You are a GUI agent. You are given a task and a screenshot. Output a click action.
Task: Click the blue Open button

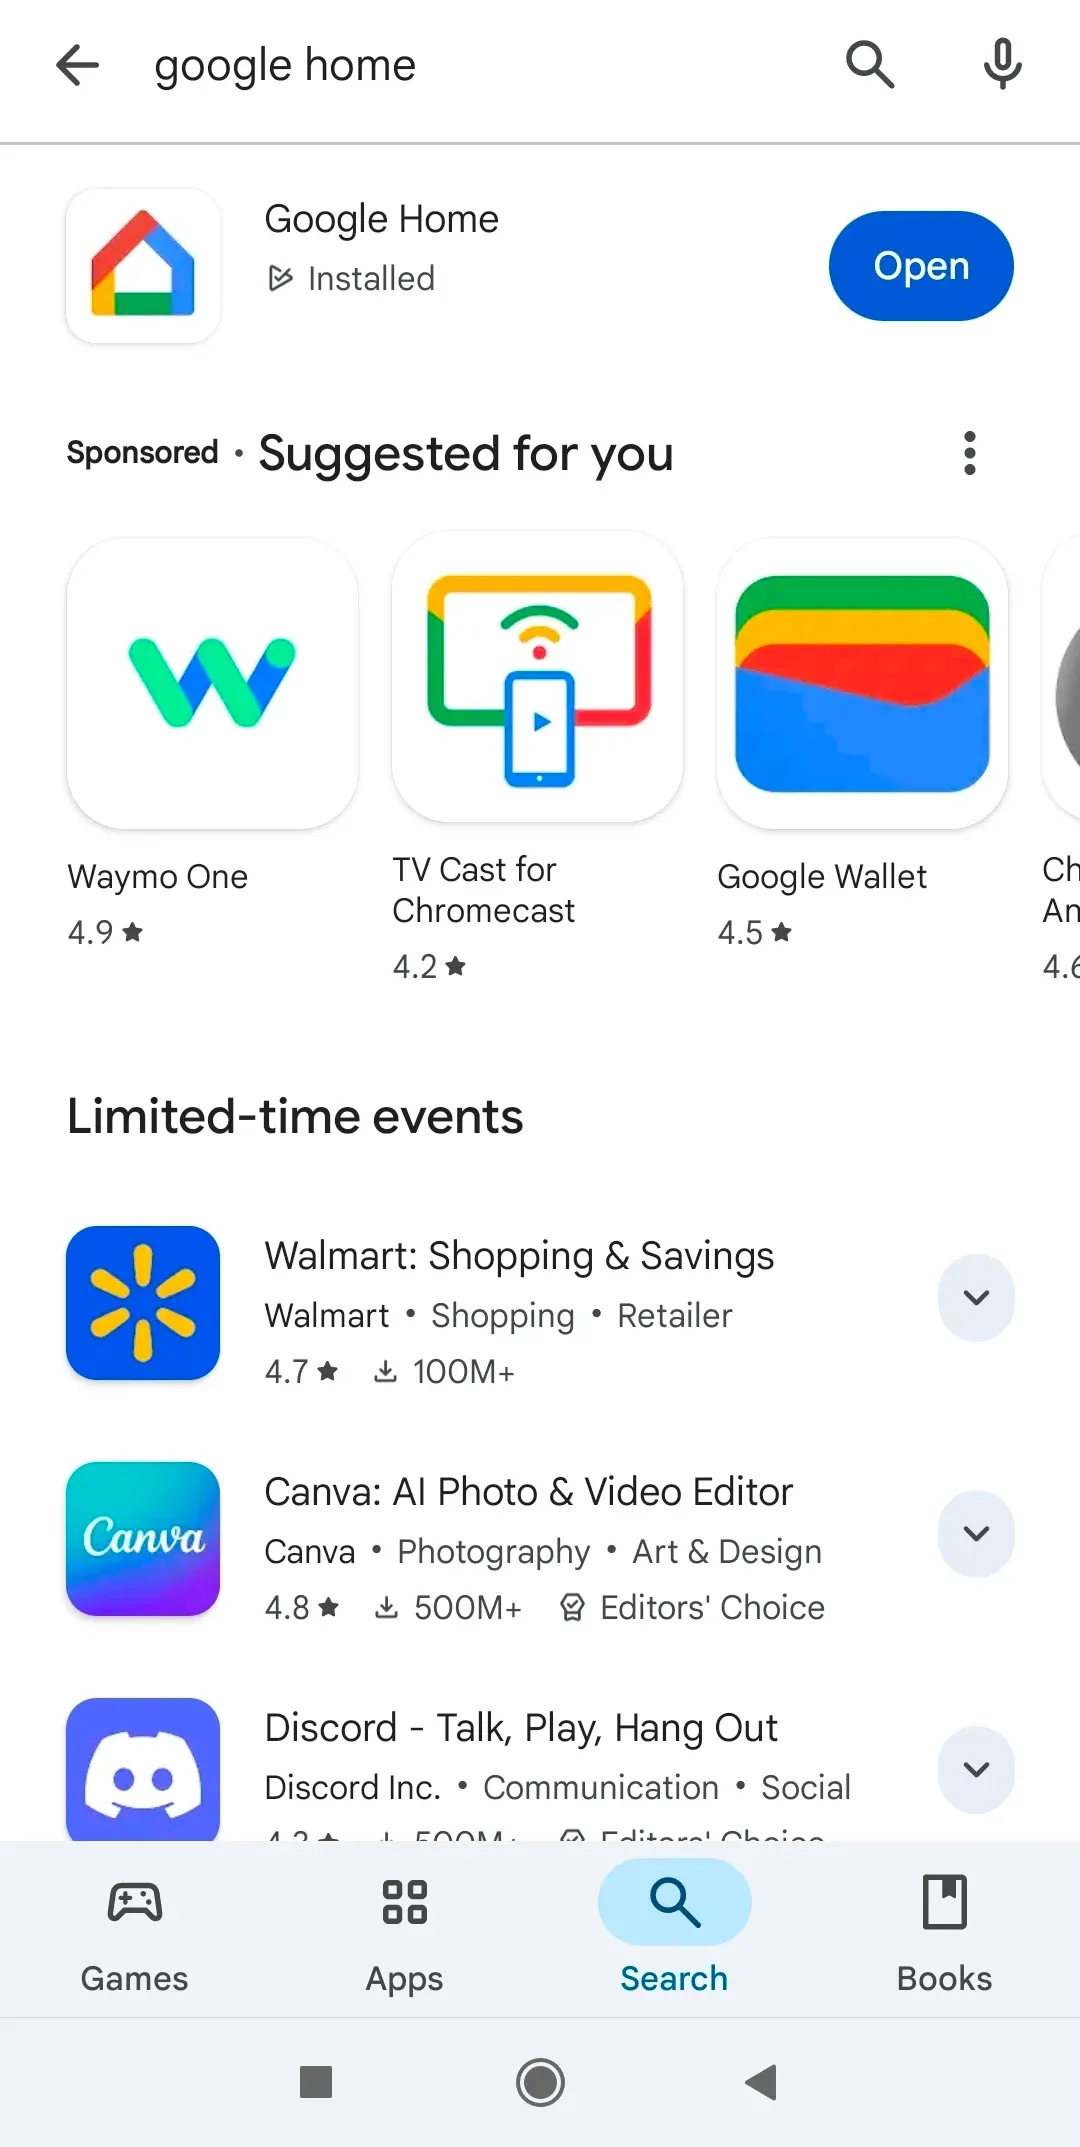[921, 266]
